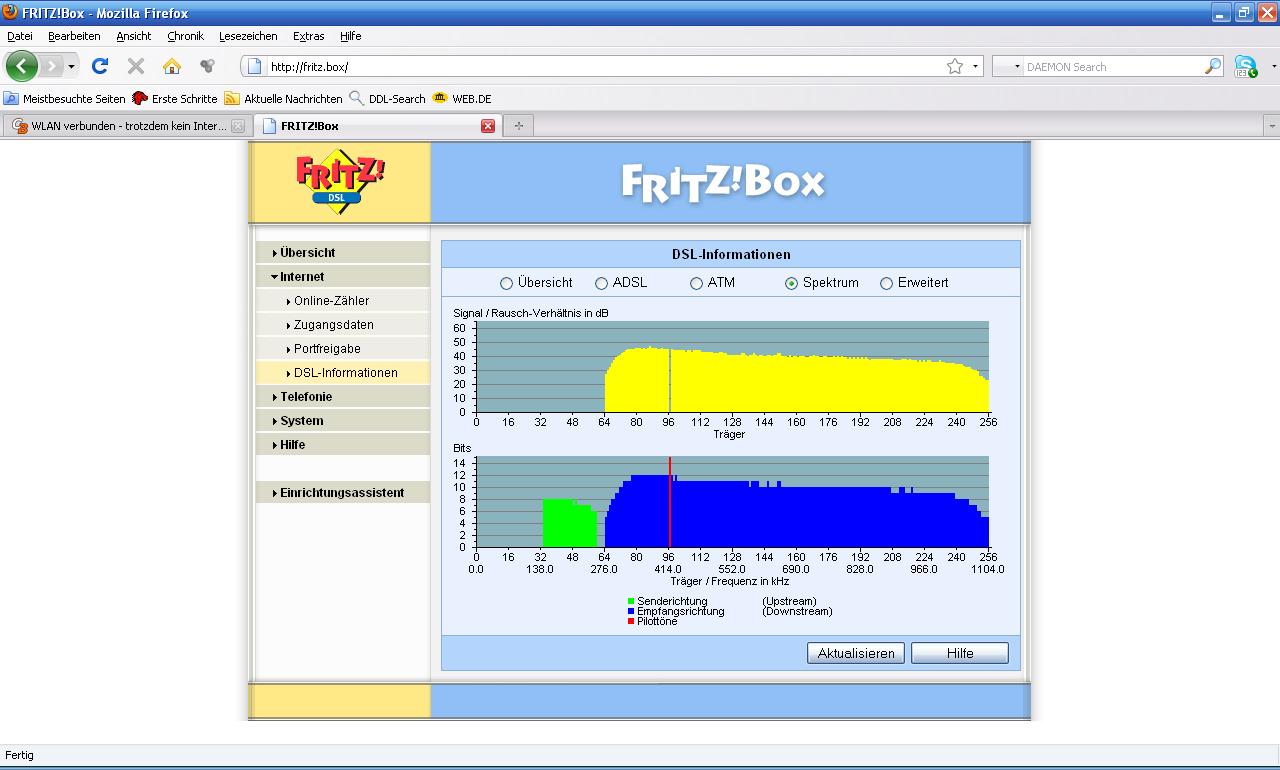Screen dimensions: 1280x770
Task: Open the back-history dropdown arrow
Action: (x=71, y=67)
